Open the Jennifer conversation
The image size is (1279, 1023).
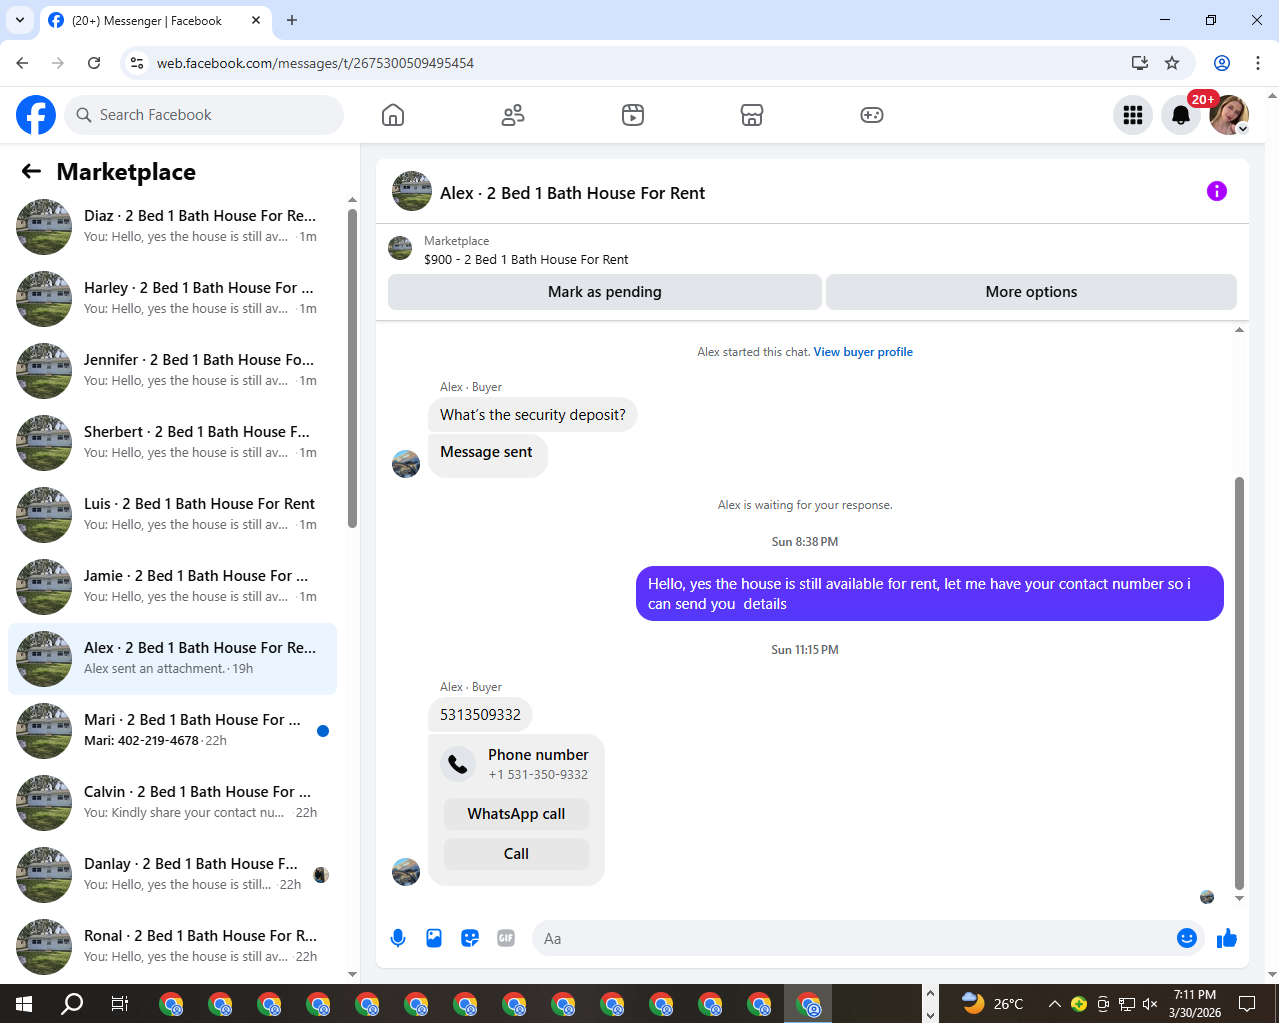(x=172, y=371)
